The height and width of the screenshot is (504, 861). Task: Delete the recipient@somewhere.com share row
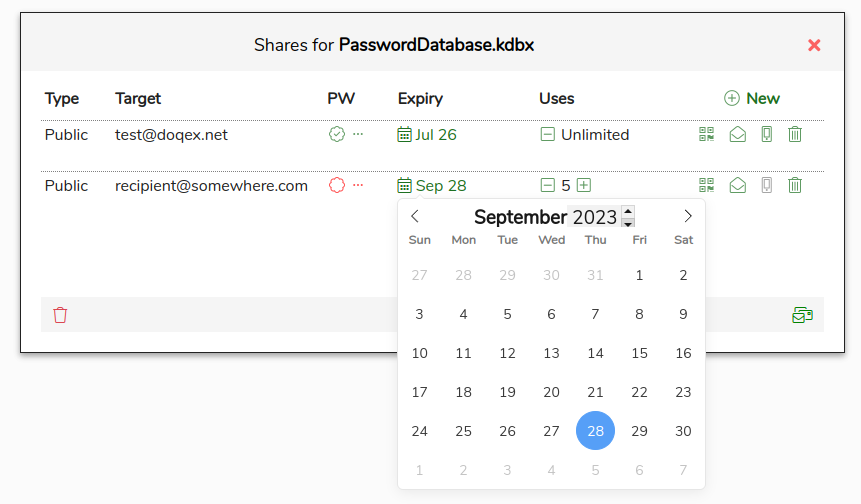click(x=795, y=185)
